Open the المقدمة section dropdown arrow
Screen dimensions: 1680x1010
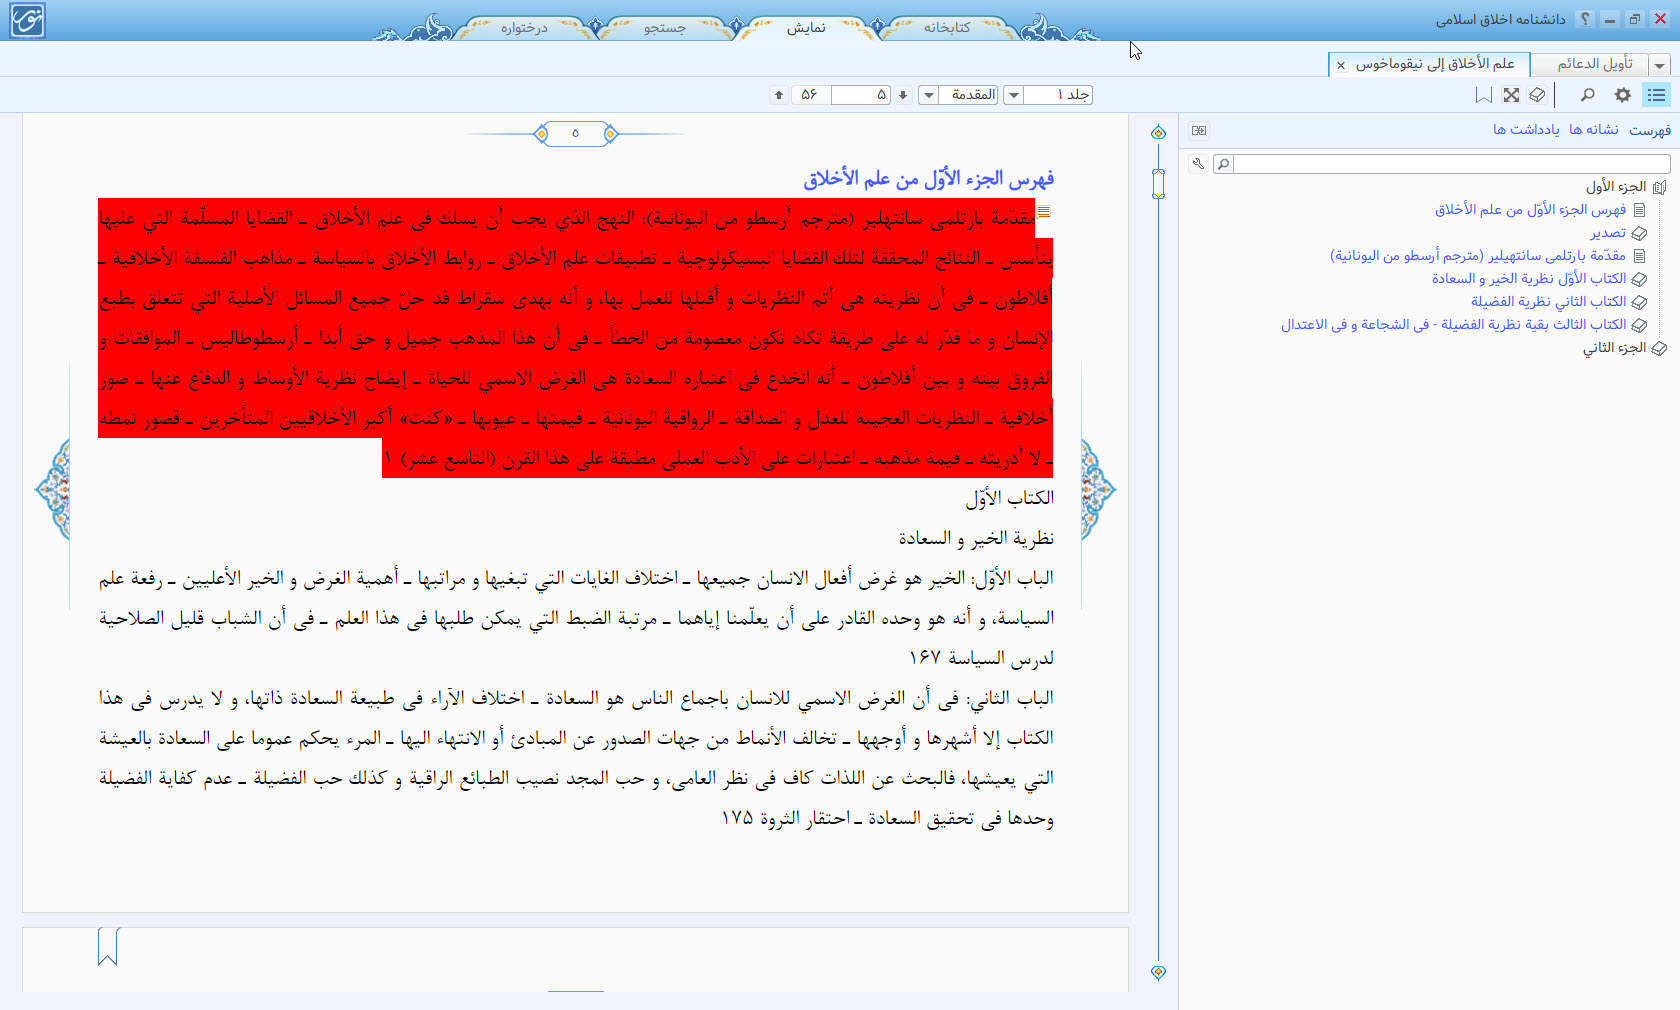pos(928,95)
